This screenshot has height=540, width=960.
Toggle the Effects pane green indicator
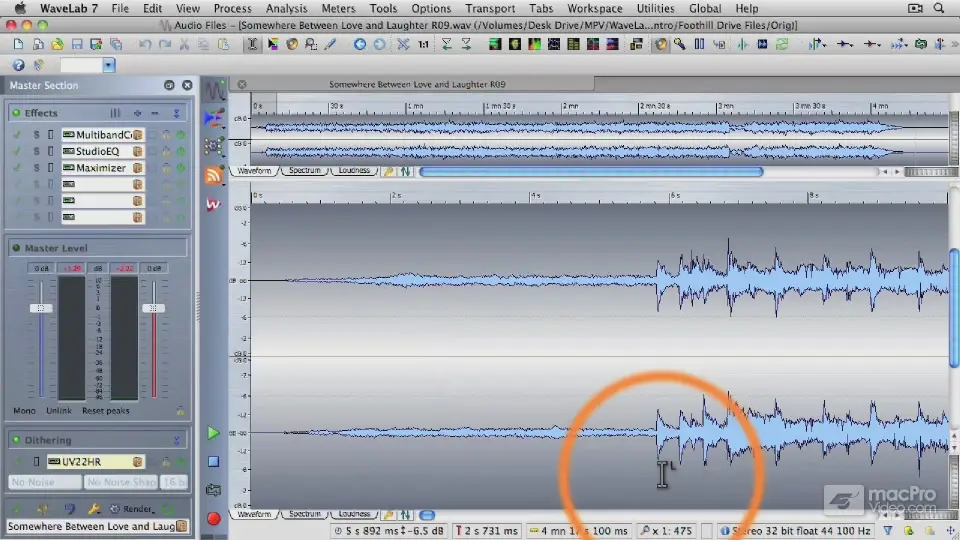click(x=16, y=113)
